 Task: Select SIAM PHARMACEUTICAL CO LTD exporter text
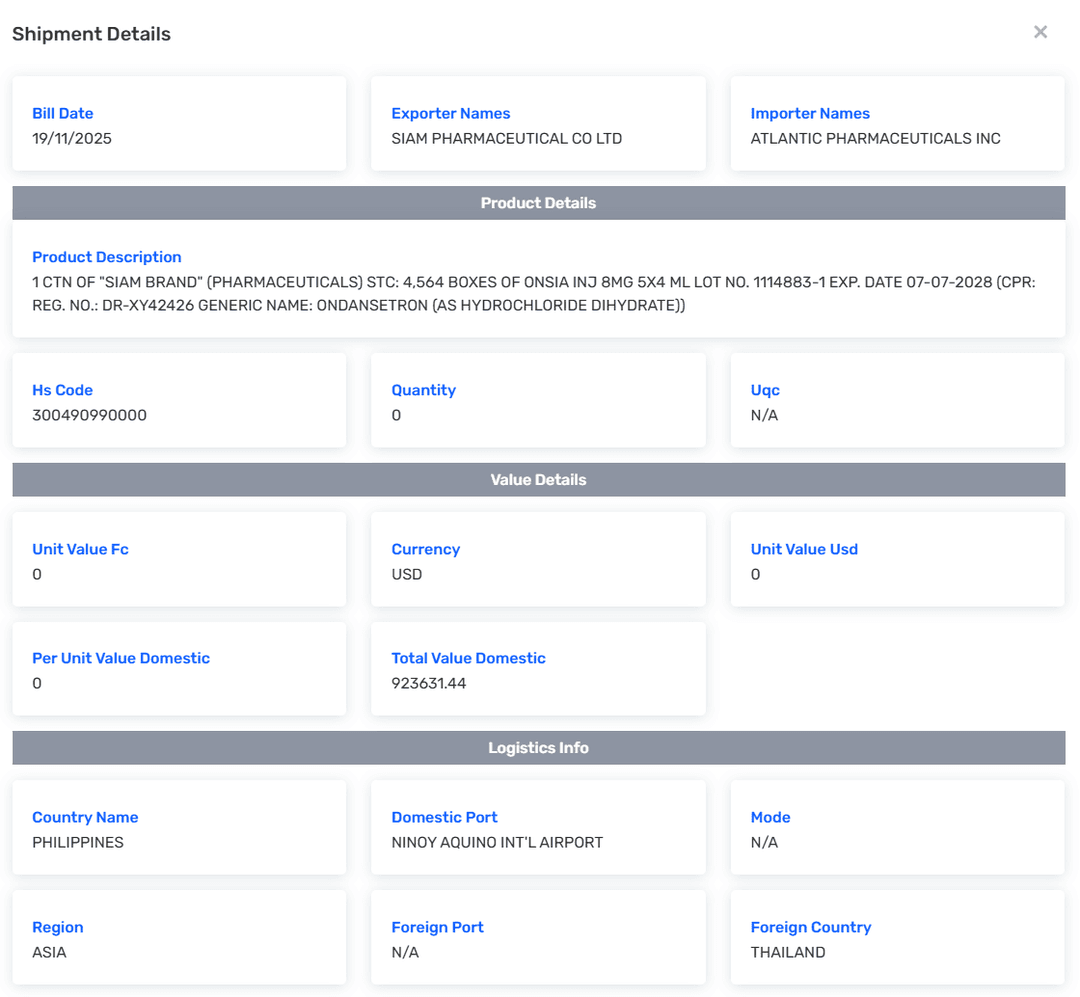[x=506, y=139]
